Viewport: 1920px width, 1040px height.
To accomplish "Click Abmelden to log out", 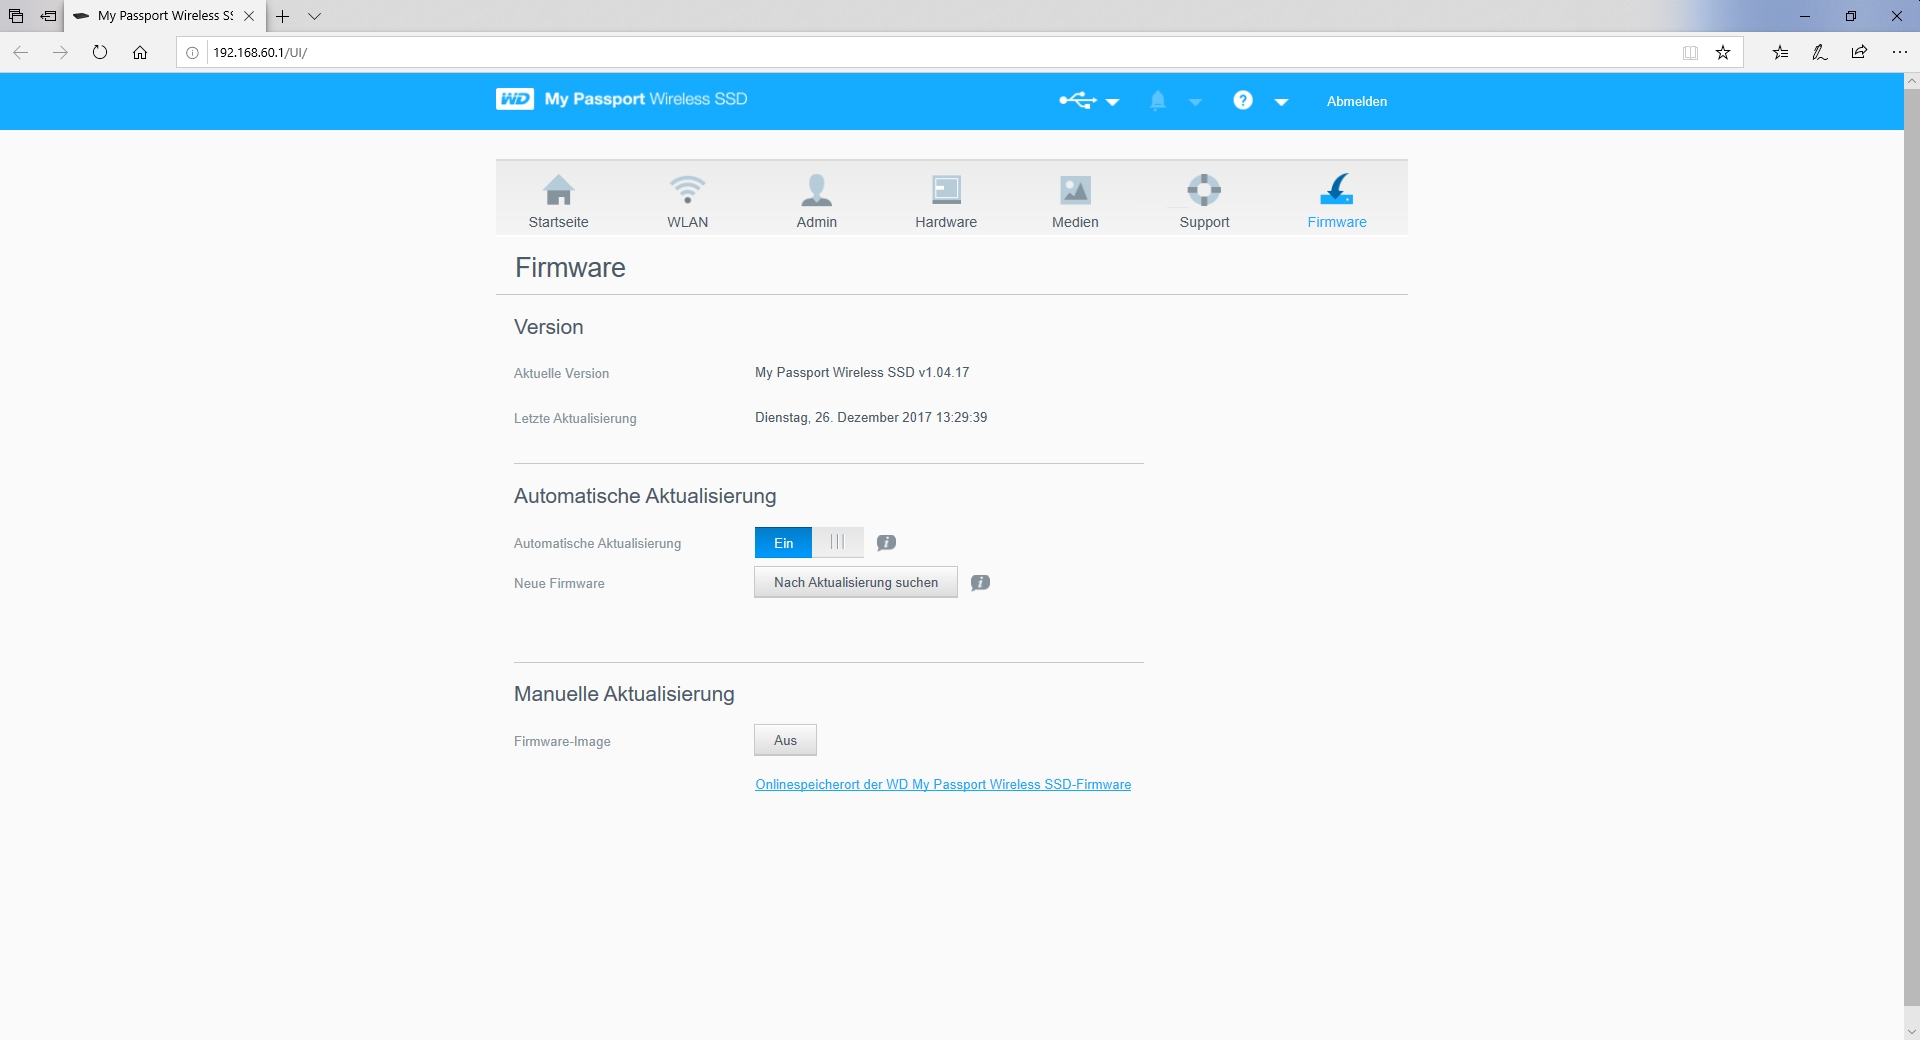I will (1357, 101).
